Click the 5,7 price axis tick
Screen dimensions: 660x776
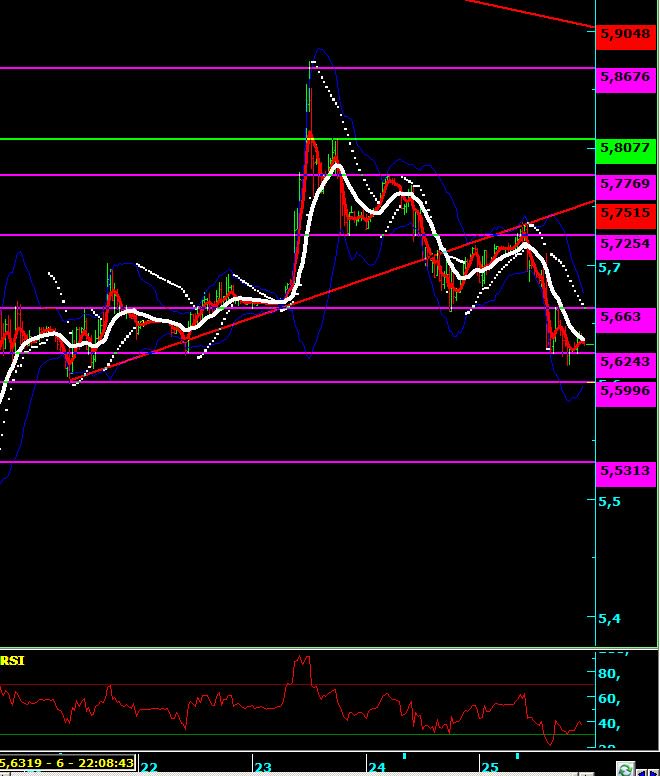tap(609, 268)
